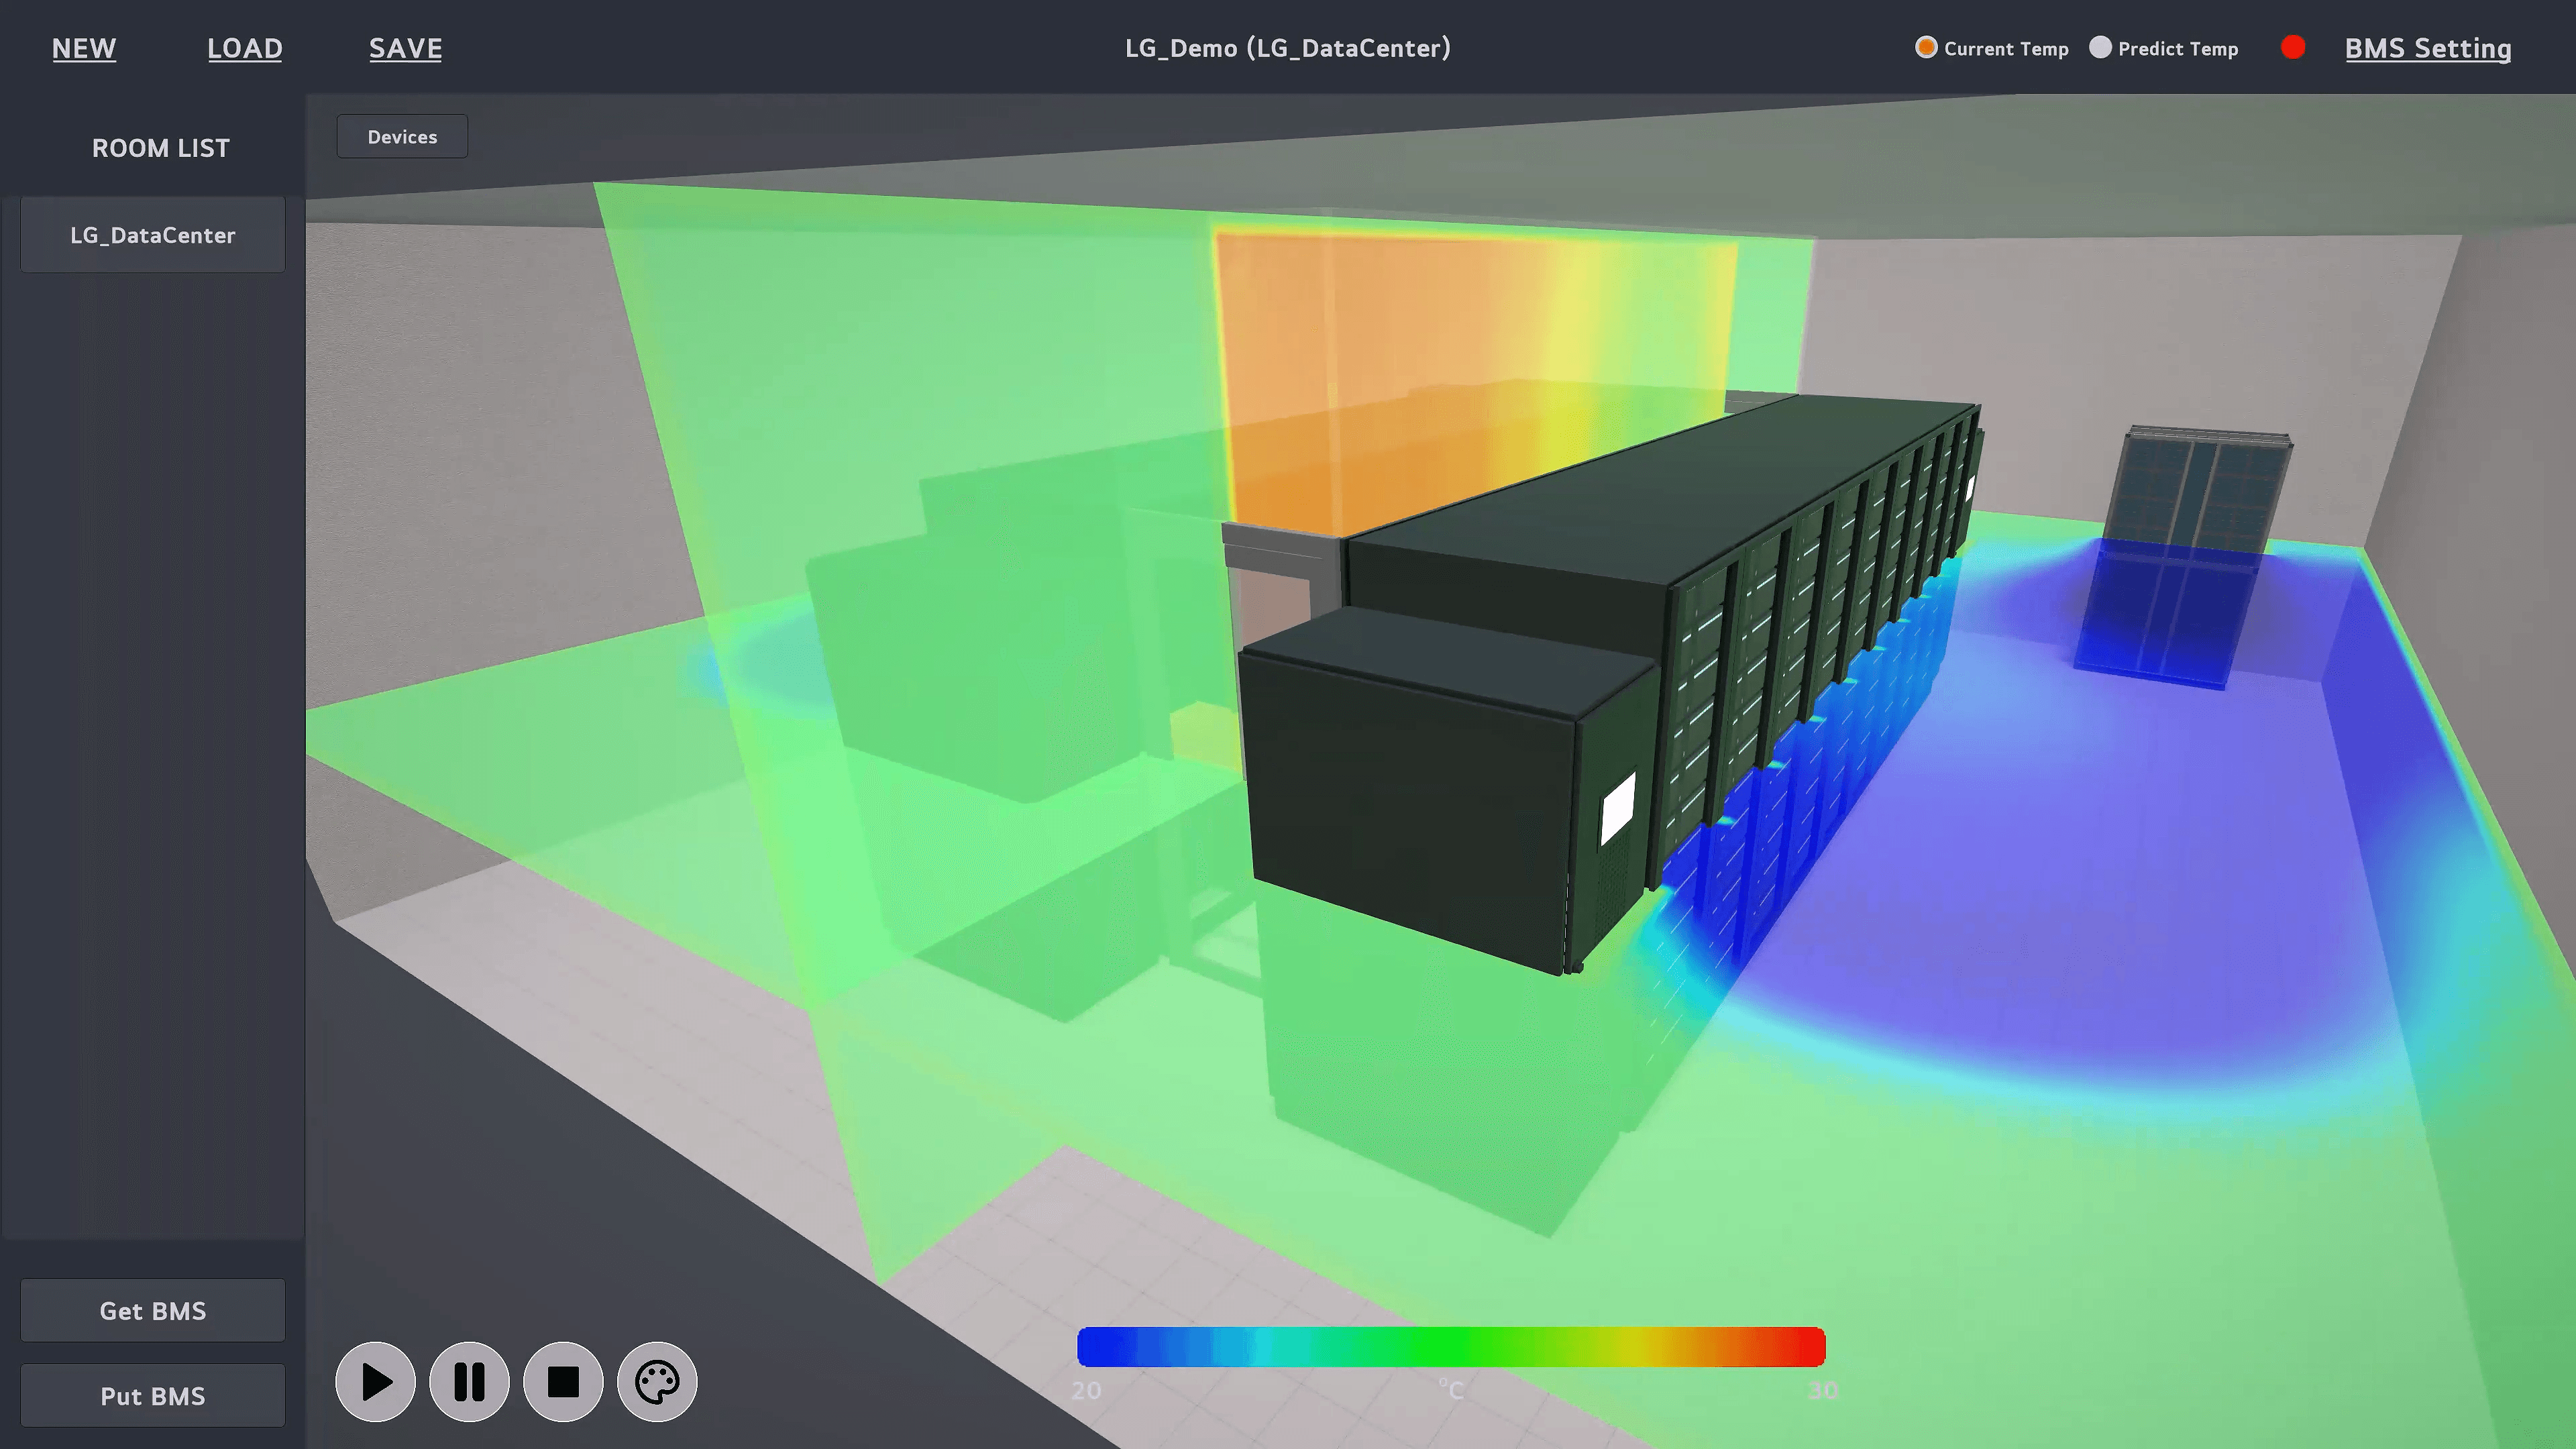
Task: Click LOAD in the top menu
Action: [245, 48]
